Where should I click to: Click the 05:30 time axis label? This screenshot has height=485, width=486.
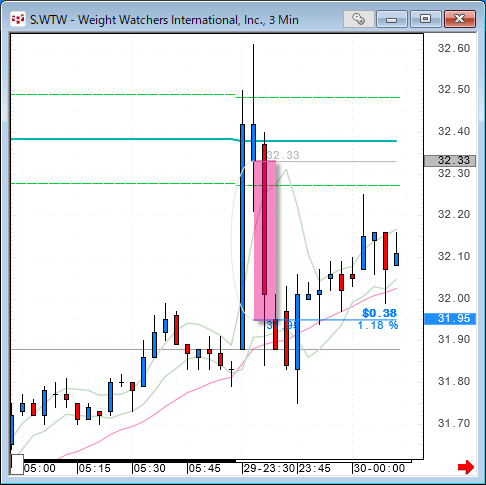(150, 468)
